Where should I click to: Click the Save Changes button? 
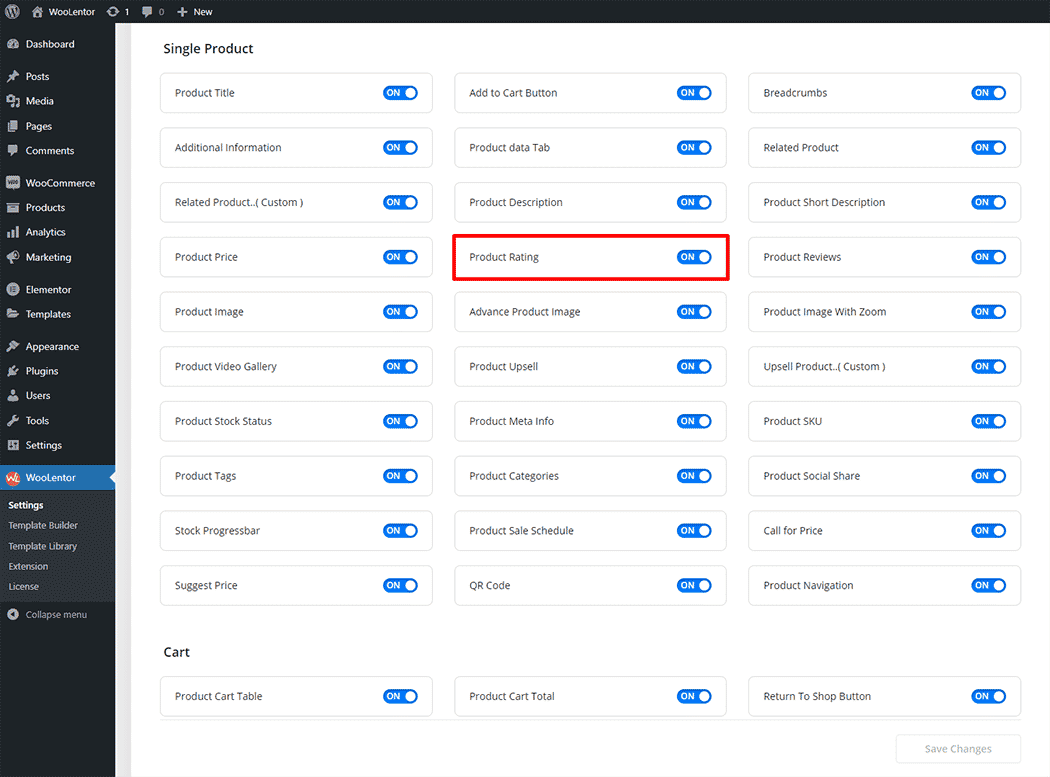[957, 749]
